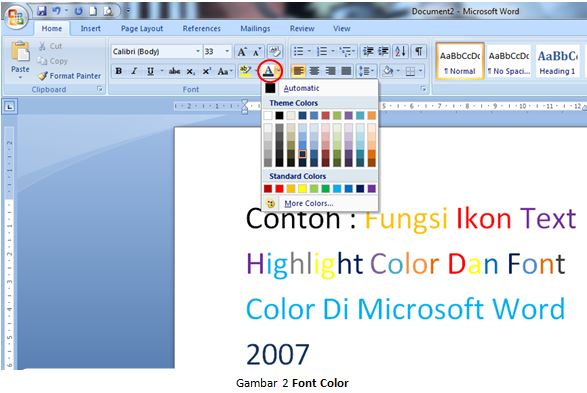Apply strikethrough to text
Image resolution: width=587 pixels, height=393 pixels.
click(x=174, y=71)
